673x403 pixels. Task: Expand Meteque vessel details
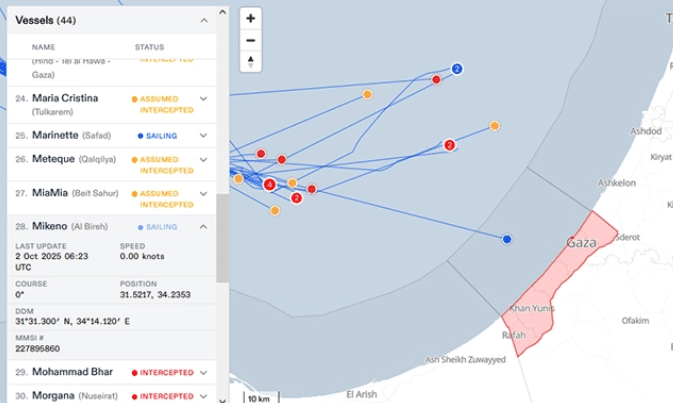tap(204, 159)
